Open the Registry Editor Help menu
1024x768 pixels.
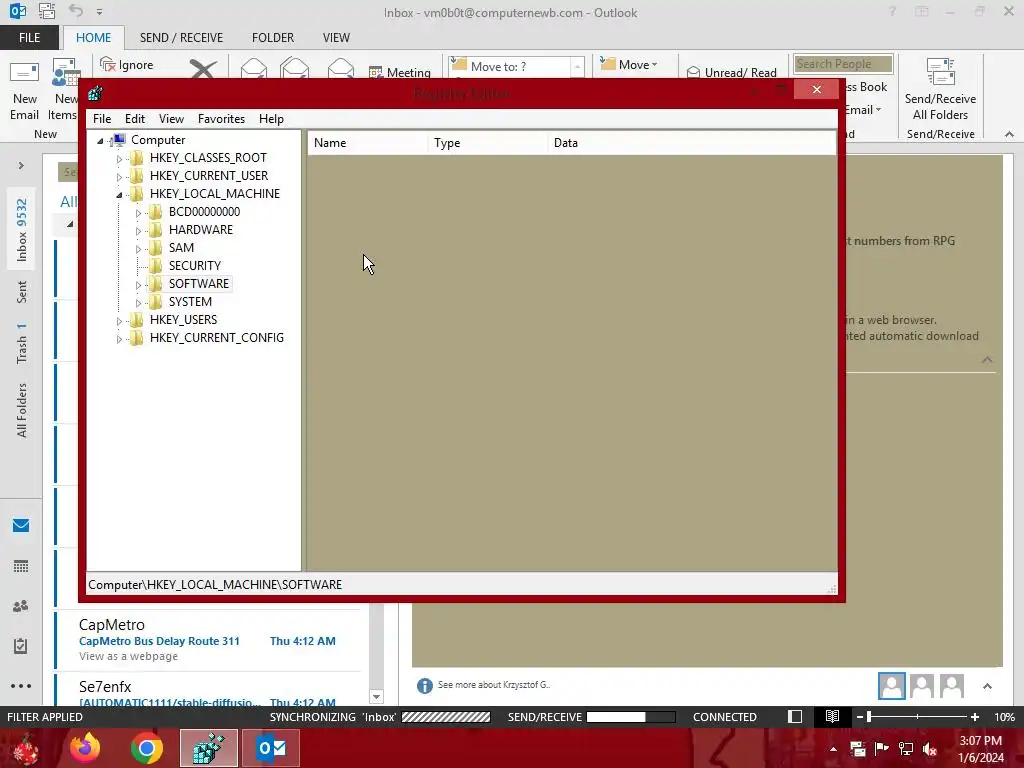point(271,119)
